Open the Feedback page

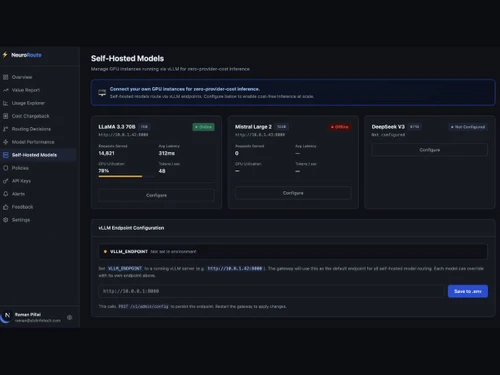click(38, 207)
